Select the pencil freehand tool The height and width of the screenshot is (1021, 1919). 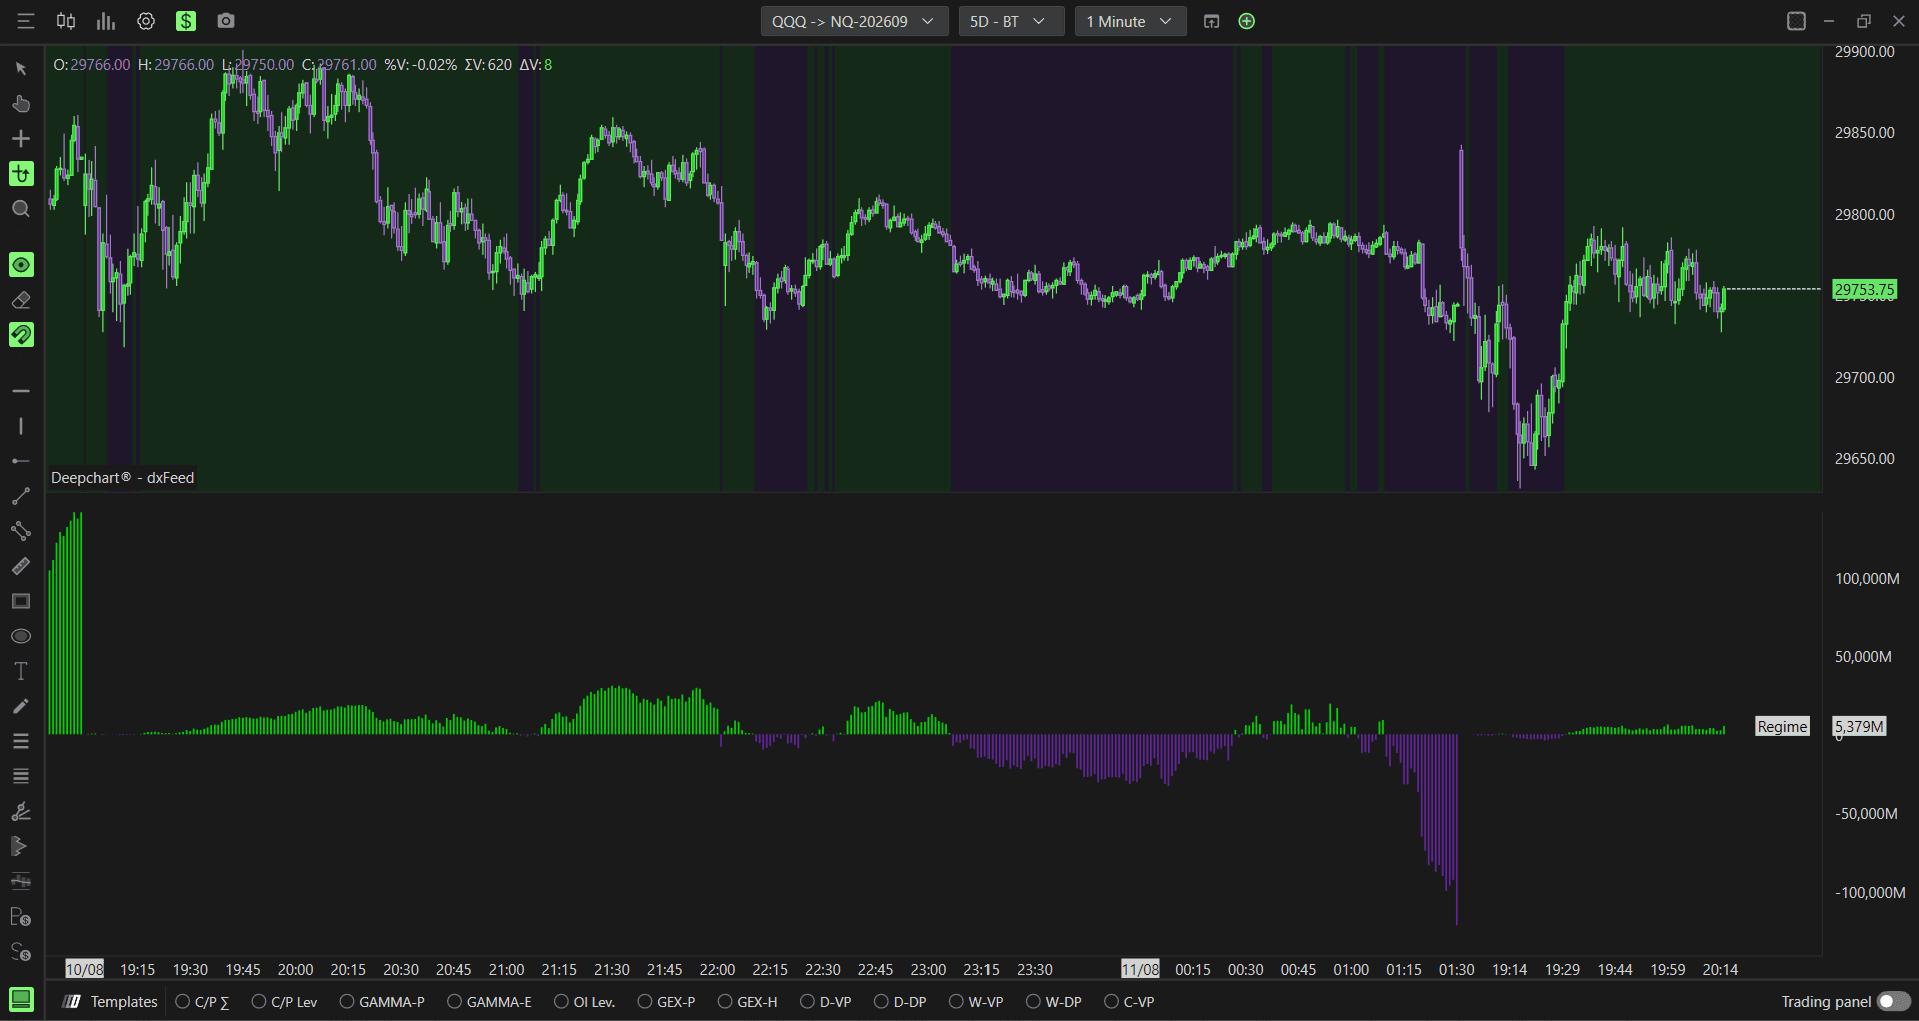(x=21, y=706)
